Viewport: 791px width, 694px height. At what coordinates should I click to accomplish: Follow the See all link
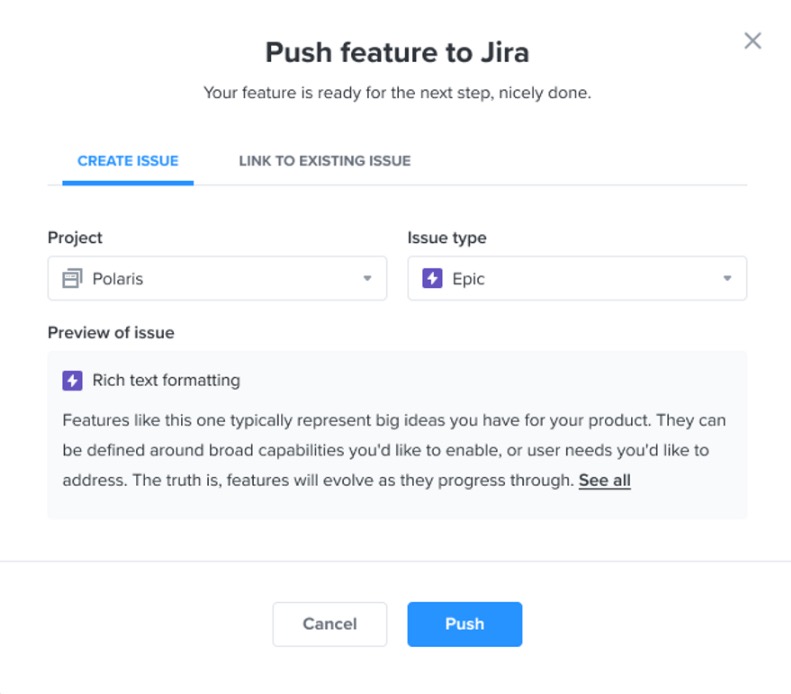coord(604,480)
